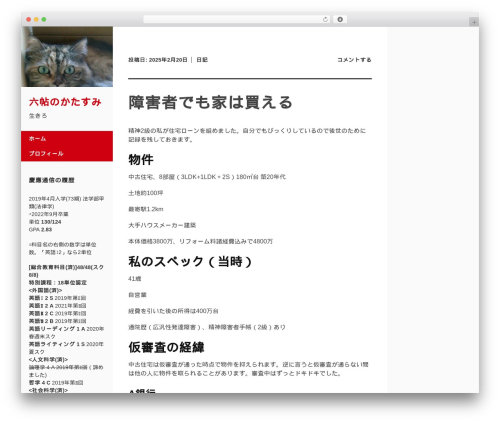Viewport: 500px width, 423px height.
Task: Open the site title 六帖のかたすみ
Action: pyautogui.click(x=65, y=102)
